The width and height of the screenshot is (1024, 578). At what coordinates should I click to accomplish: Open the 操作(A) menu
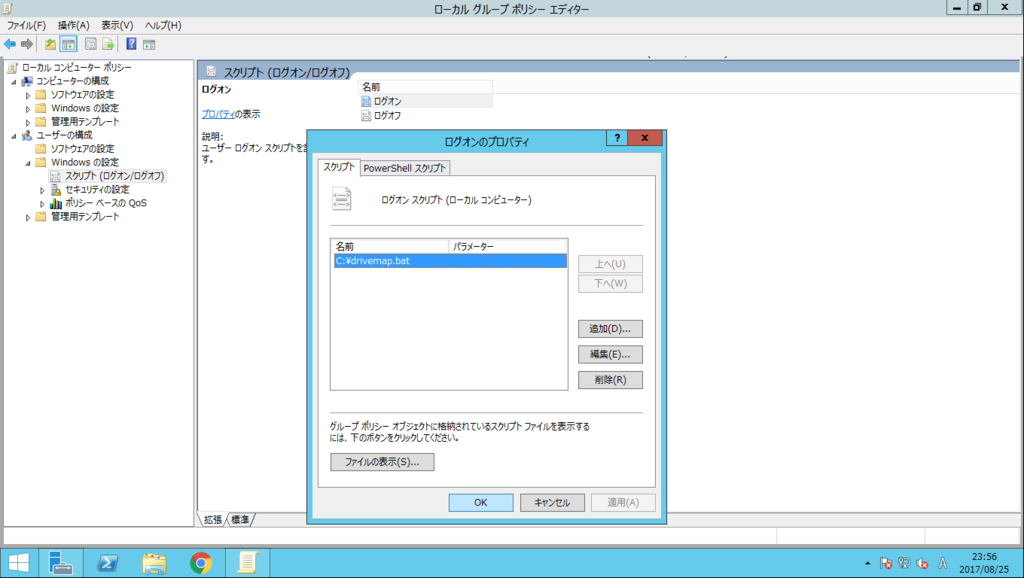pyautogui.click(x=73, y=25)
